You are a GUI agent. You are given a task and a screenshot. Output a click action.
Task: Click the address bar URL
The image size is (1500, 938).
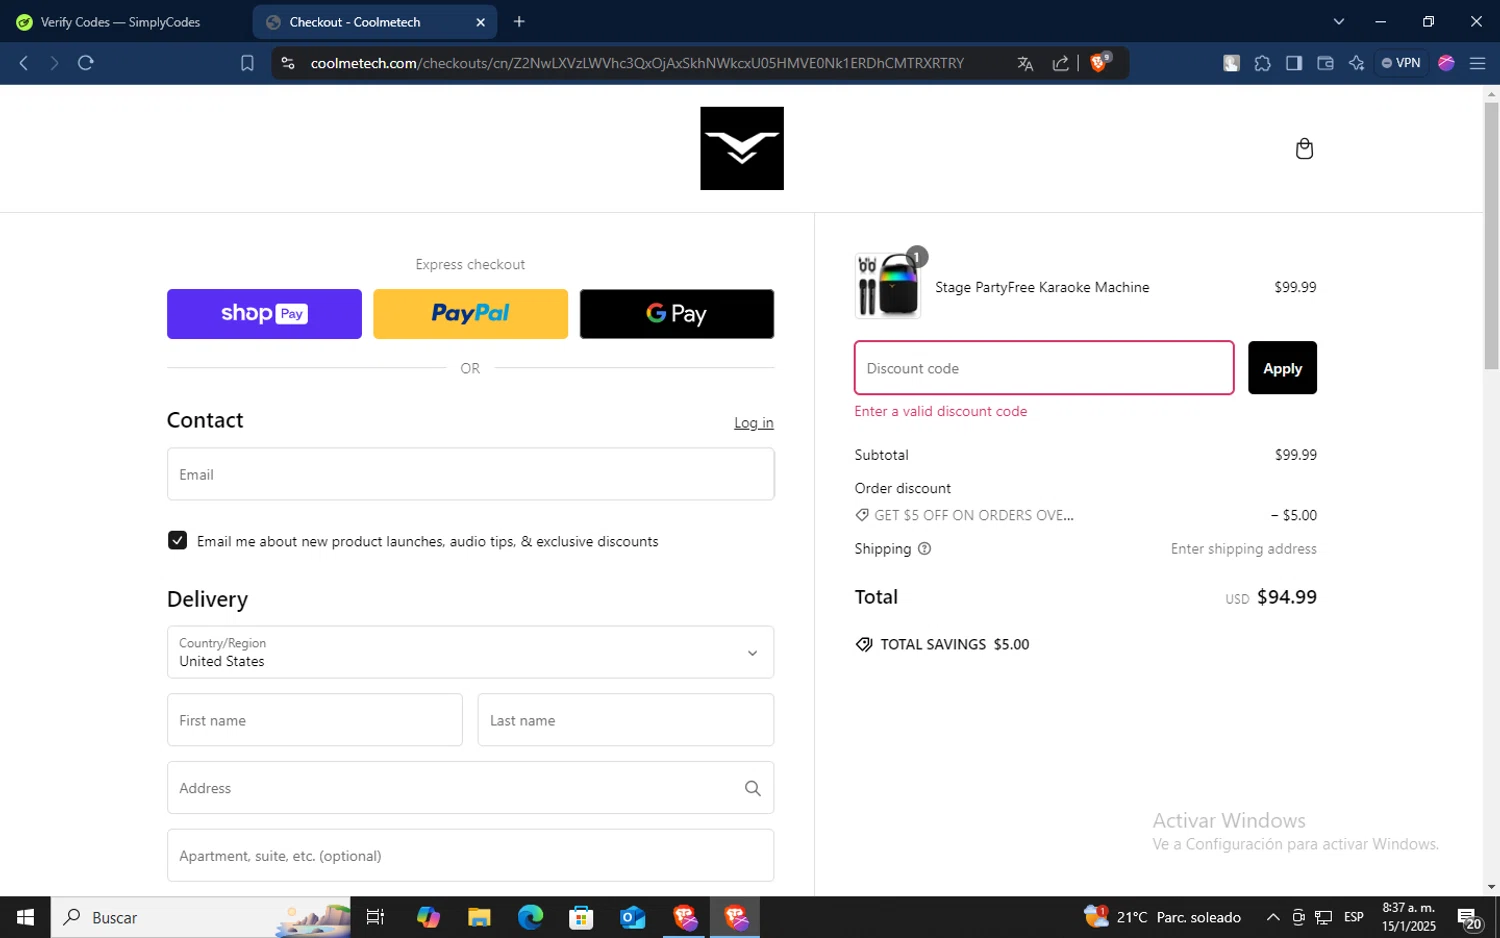click(x=637, y=63)
